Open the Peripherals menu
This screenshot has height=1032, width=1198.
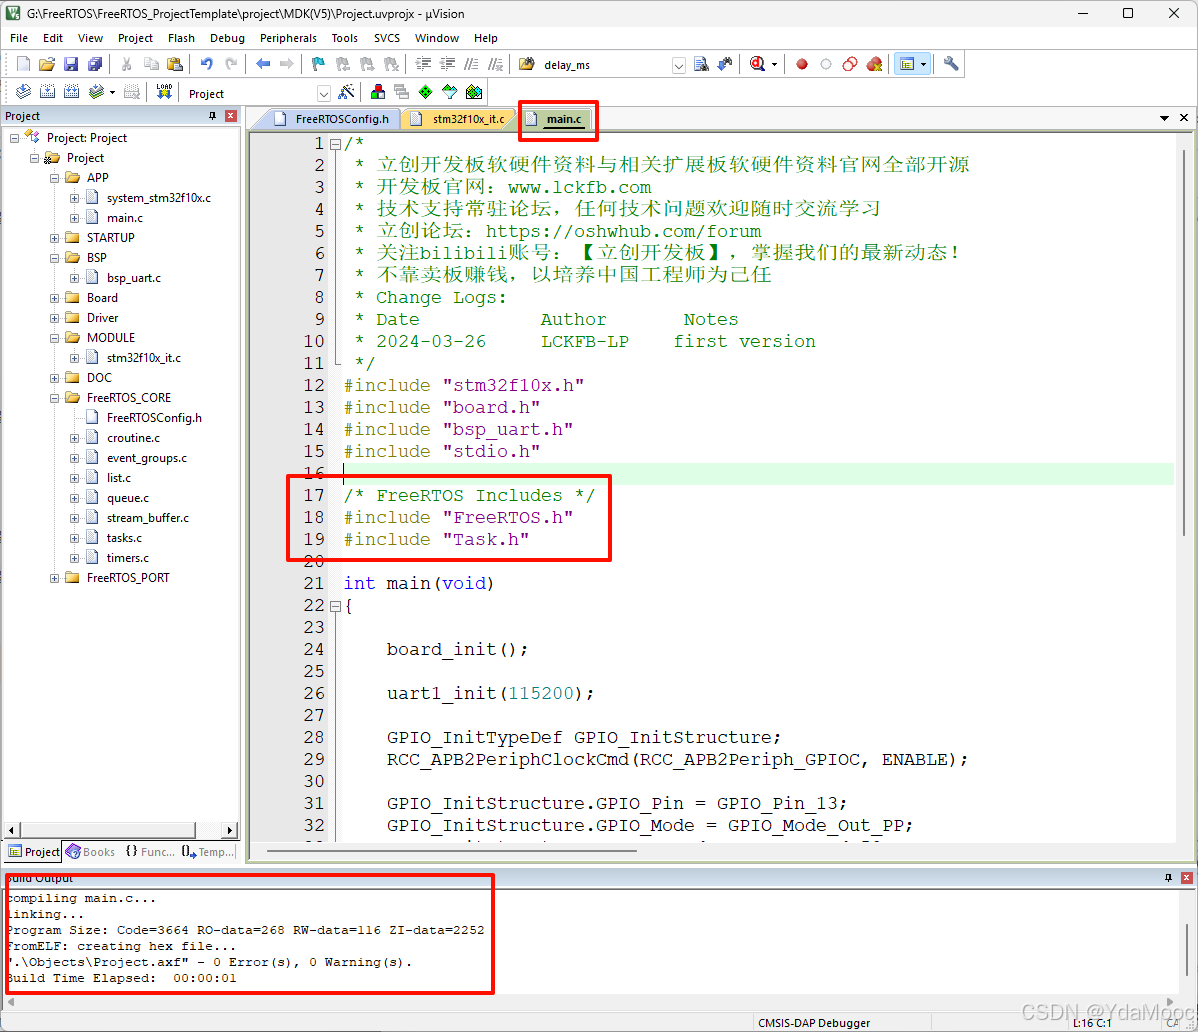(288, 38)
